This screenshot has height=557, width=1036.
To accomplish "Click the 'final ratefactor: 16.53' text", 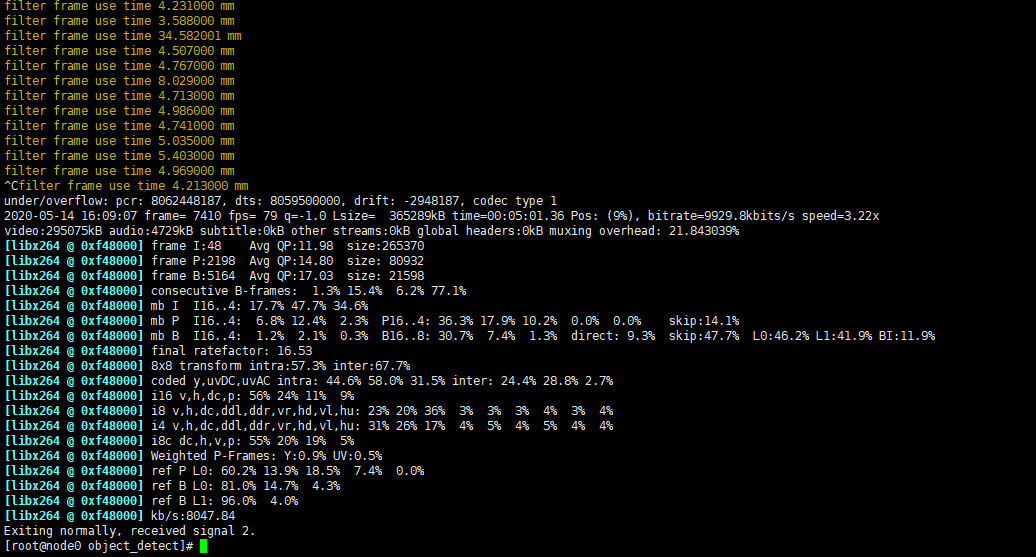I will [231, 351].
